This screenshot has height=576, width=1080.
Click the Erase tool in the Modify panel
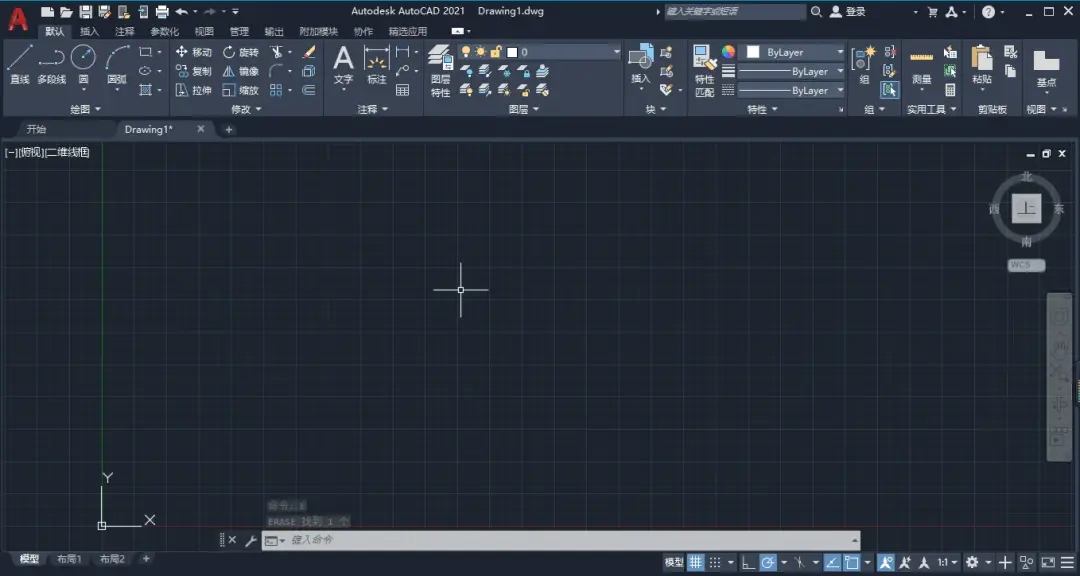point(309,52)
